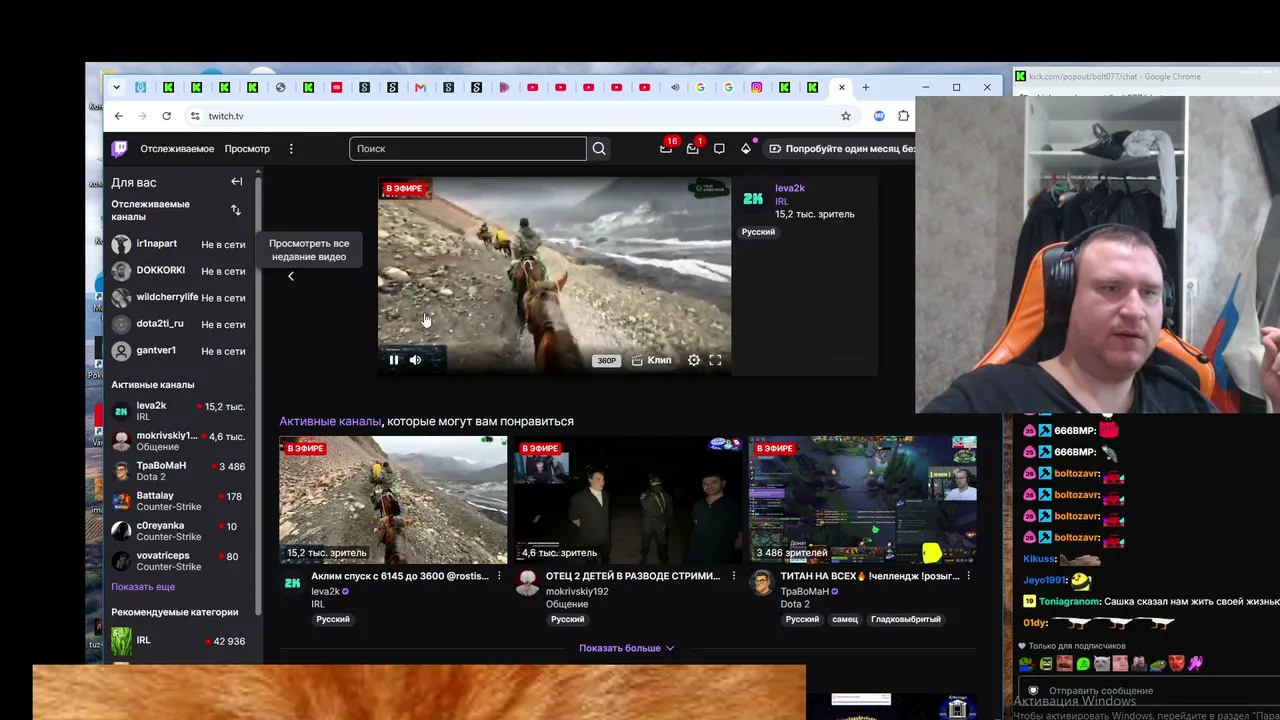Go back in browser history
Image resolution: width=1280 pixels, height=720 pixels.
pyautogui.click(x=118, y=116)
